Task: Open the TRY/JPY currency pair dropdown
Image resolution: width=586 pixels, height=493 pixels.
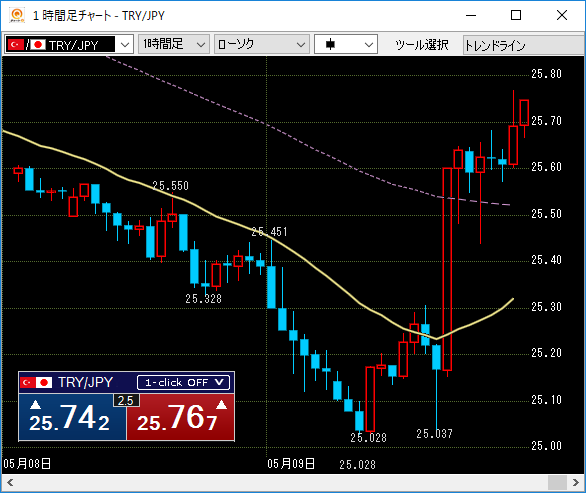Action: tap(69, 45)
